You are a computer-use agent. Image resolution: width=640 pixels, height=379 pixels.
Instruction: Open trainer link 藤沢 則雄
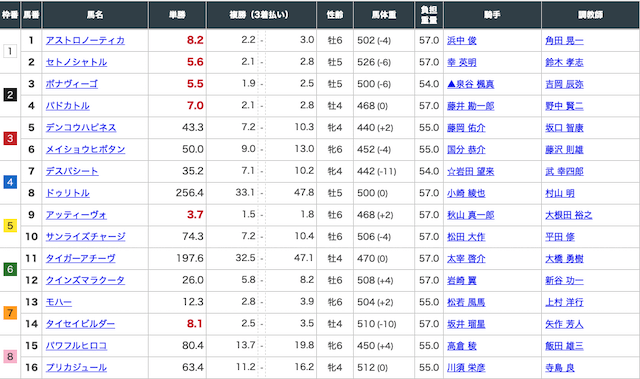(564, 149)
